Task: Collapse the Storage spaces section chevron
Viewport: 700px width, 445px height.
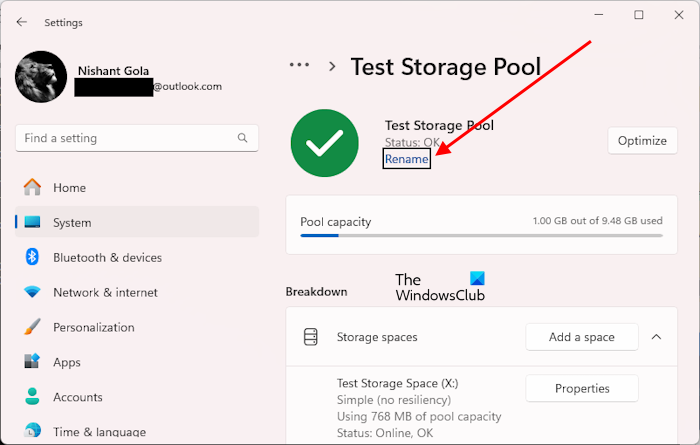Action: click(656, 337)
